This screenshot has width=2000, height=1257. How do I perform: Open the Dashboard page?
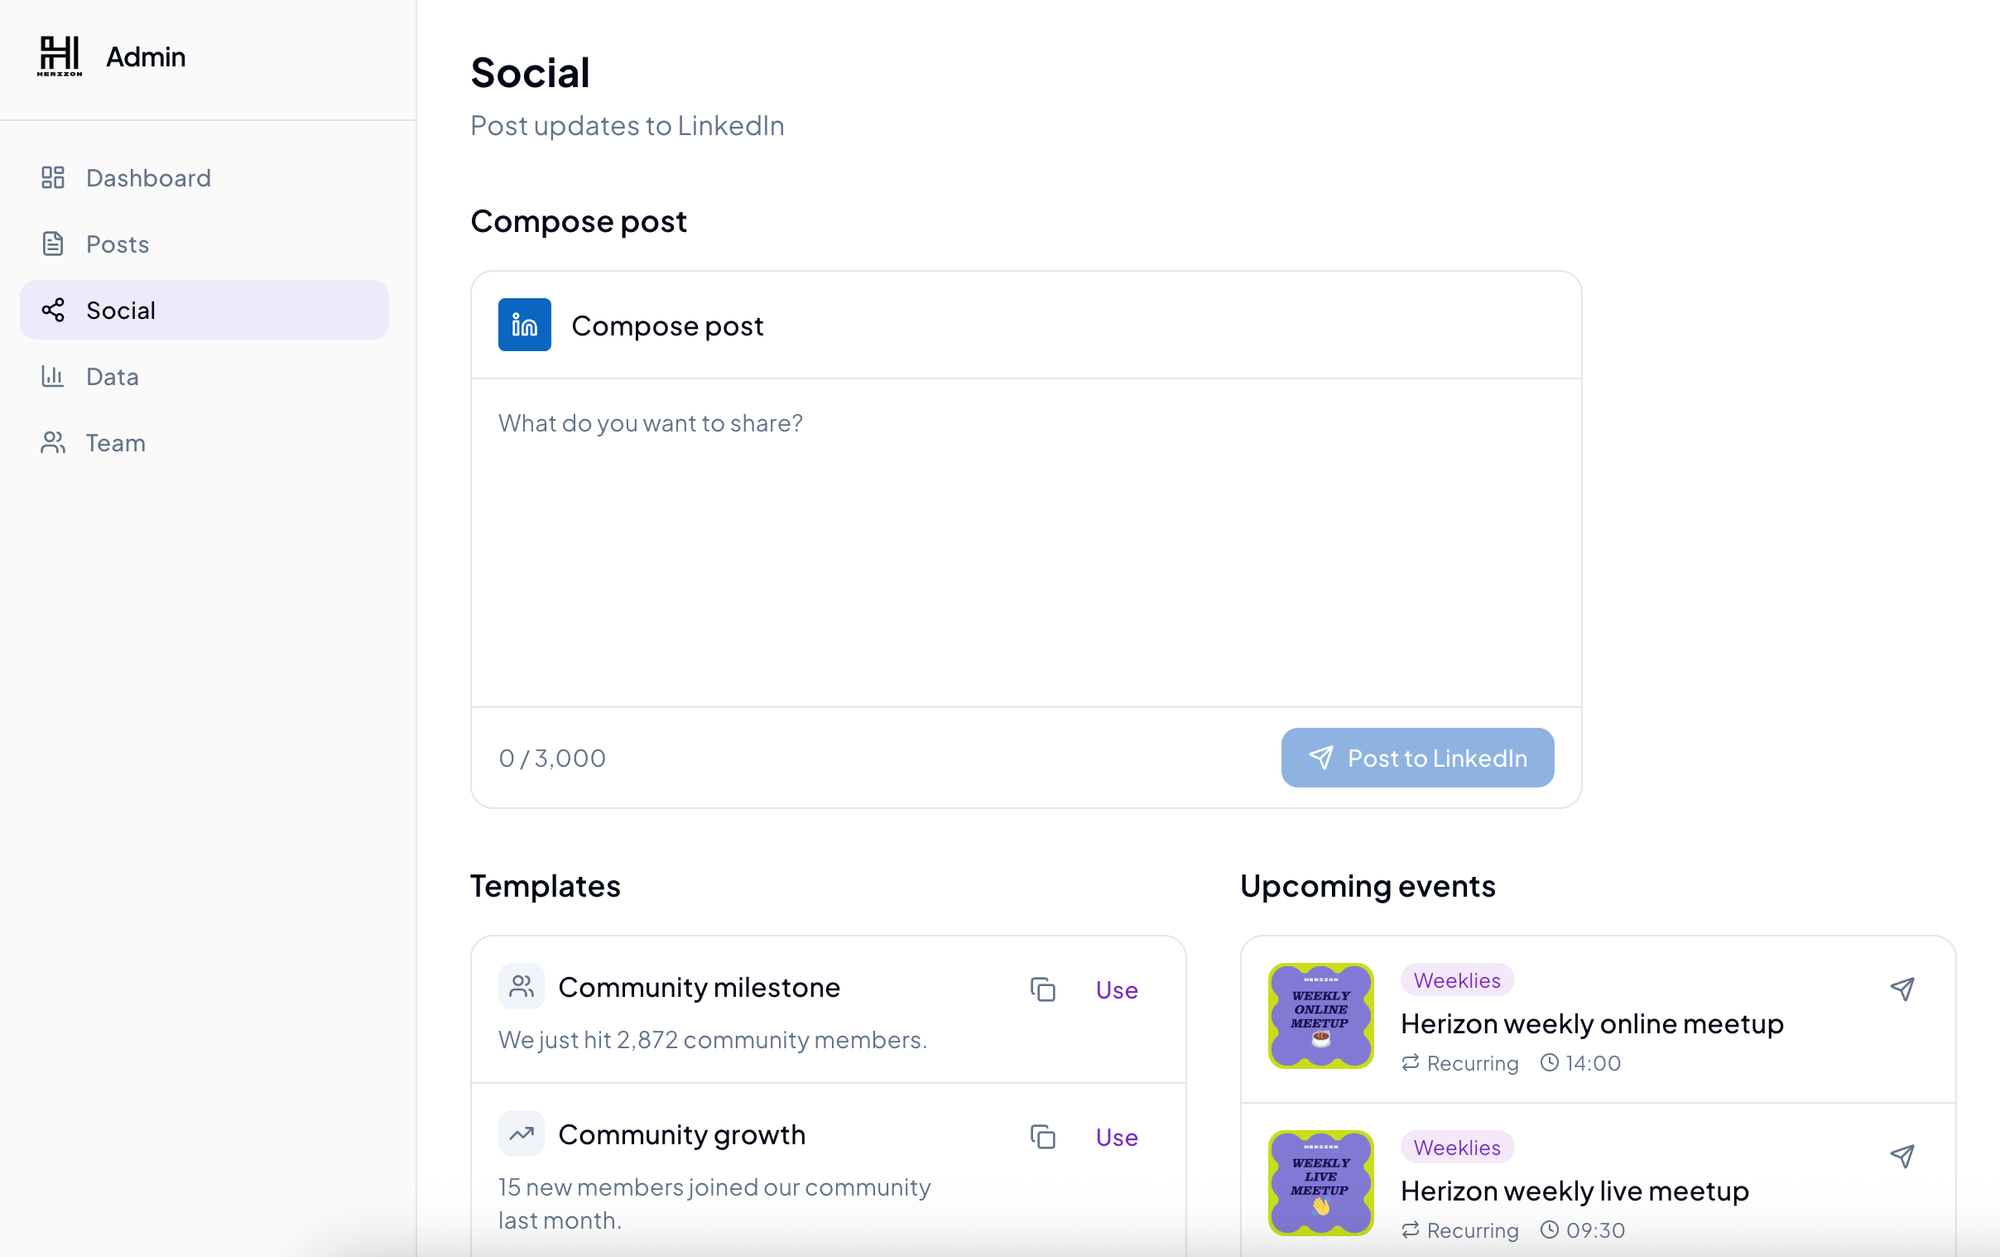pyautogui.click(x=148, y=178)
